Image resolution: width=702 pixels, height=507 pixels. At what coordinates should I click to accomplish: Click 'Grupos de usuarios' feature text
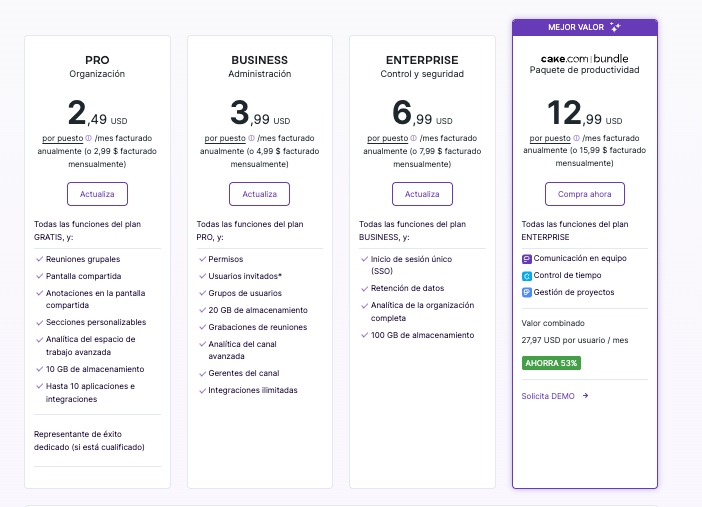pyautogui.click(x=245, y=293)
